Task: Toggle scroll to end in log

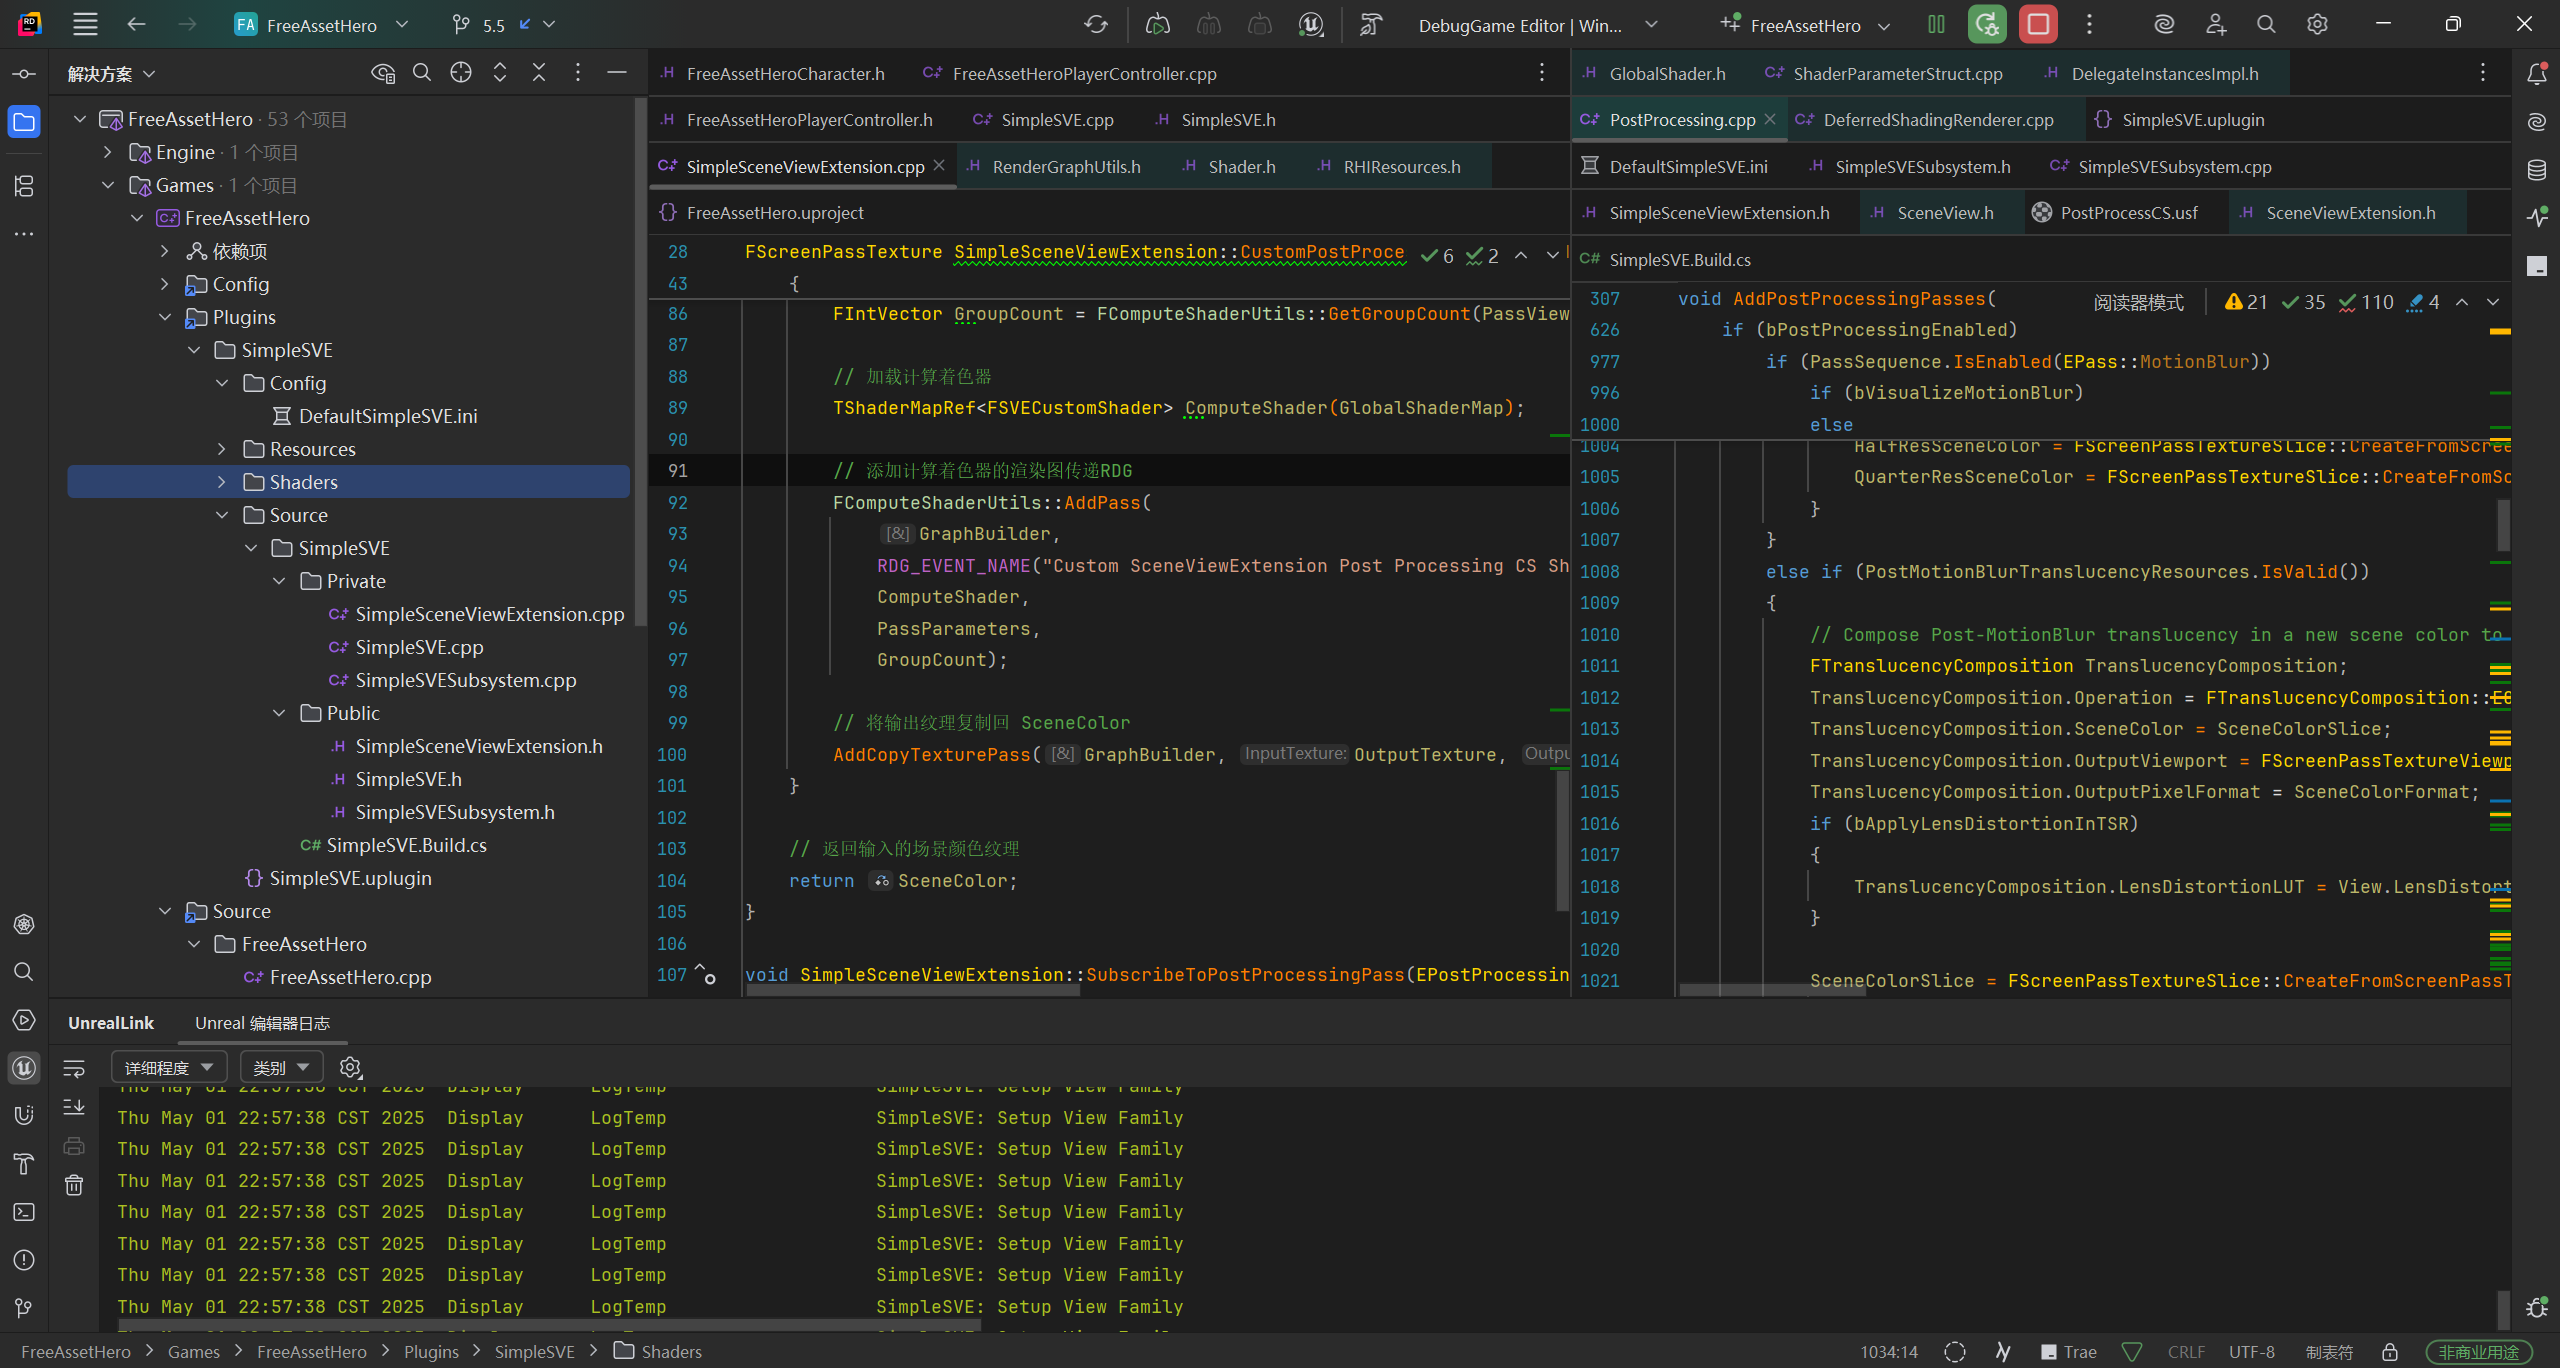Action: [74, 1108]
